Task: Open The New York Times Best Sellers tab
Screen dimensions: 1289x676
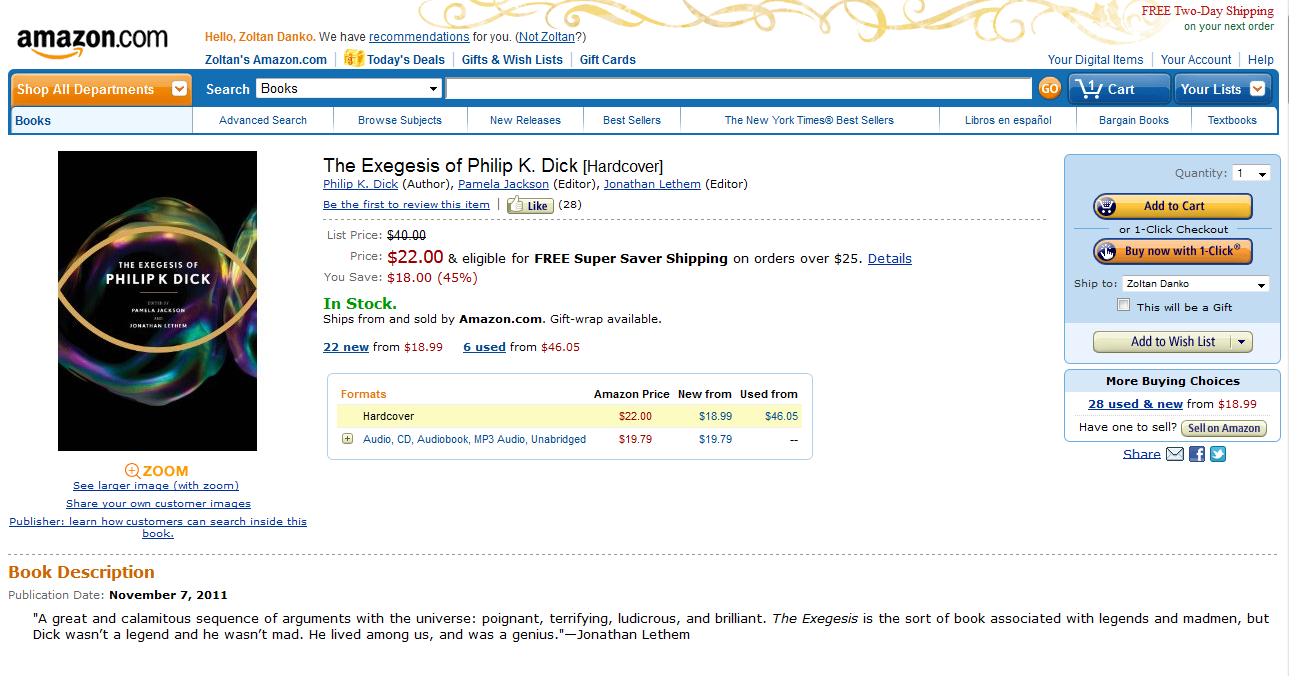Action: (x=809, y=120)
